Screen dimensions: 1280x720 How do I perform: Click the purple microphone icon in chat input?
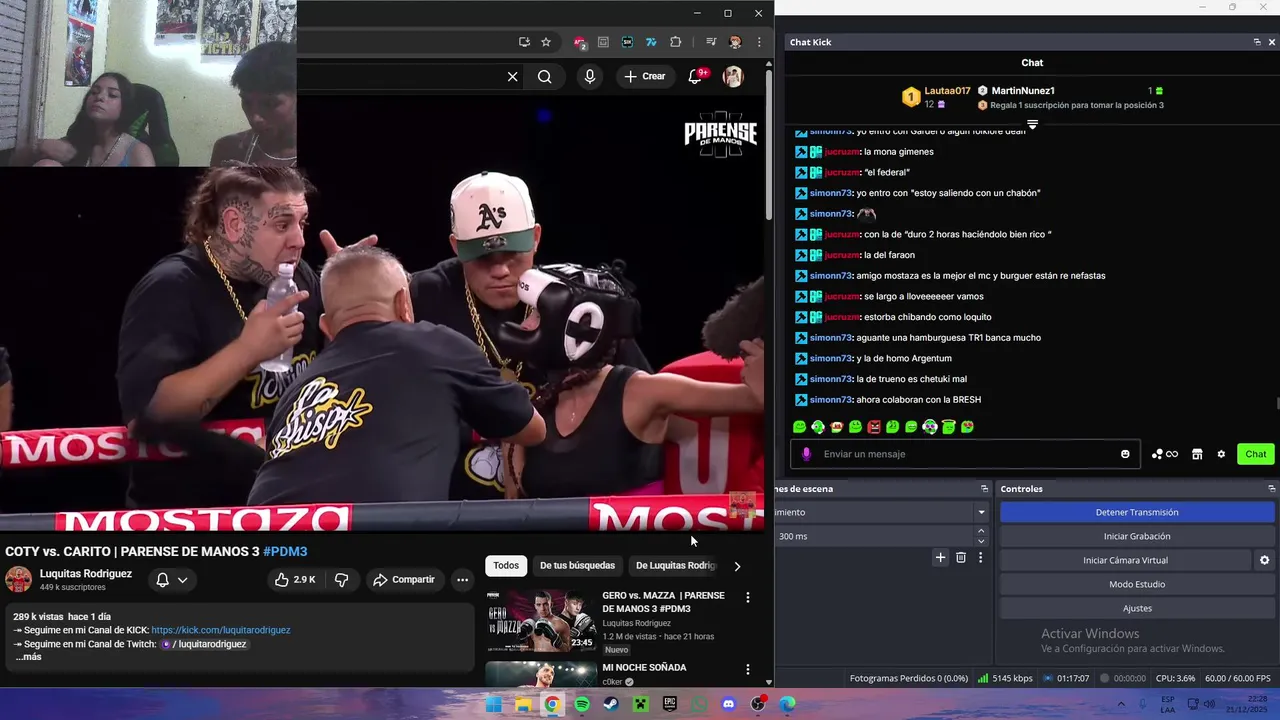(806, 454)
